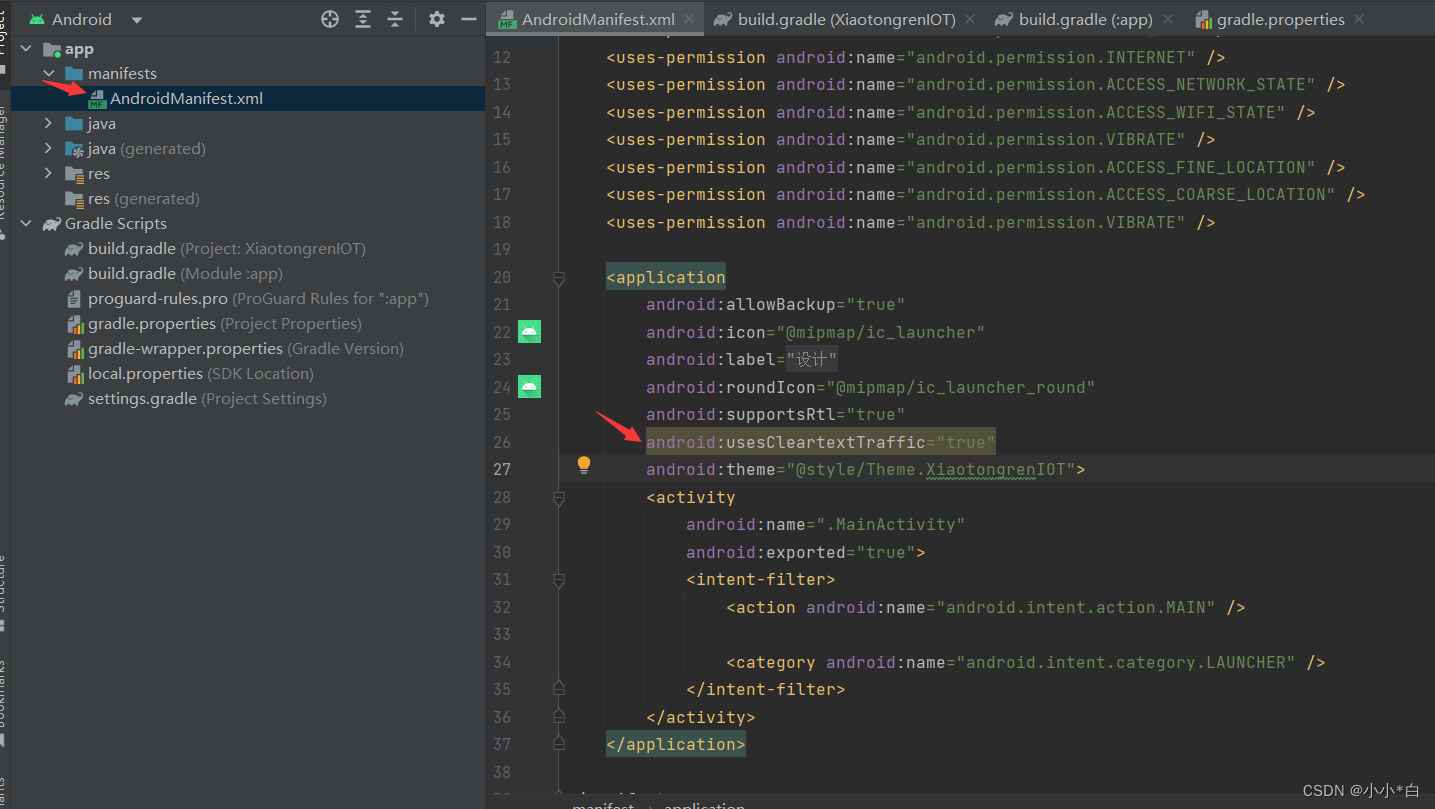Expand the java (generated) folder
Screen dimensions: 1435x809
(x=48, y=149)
